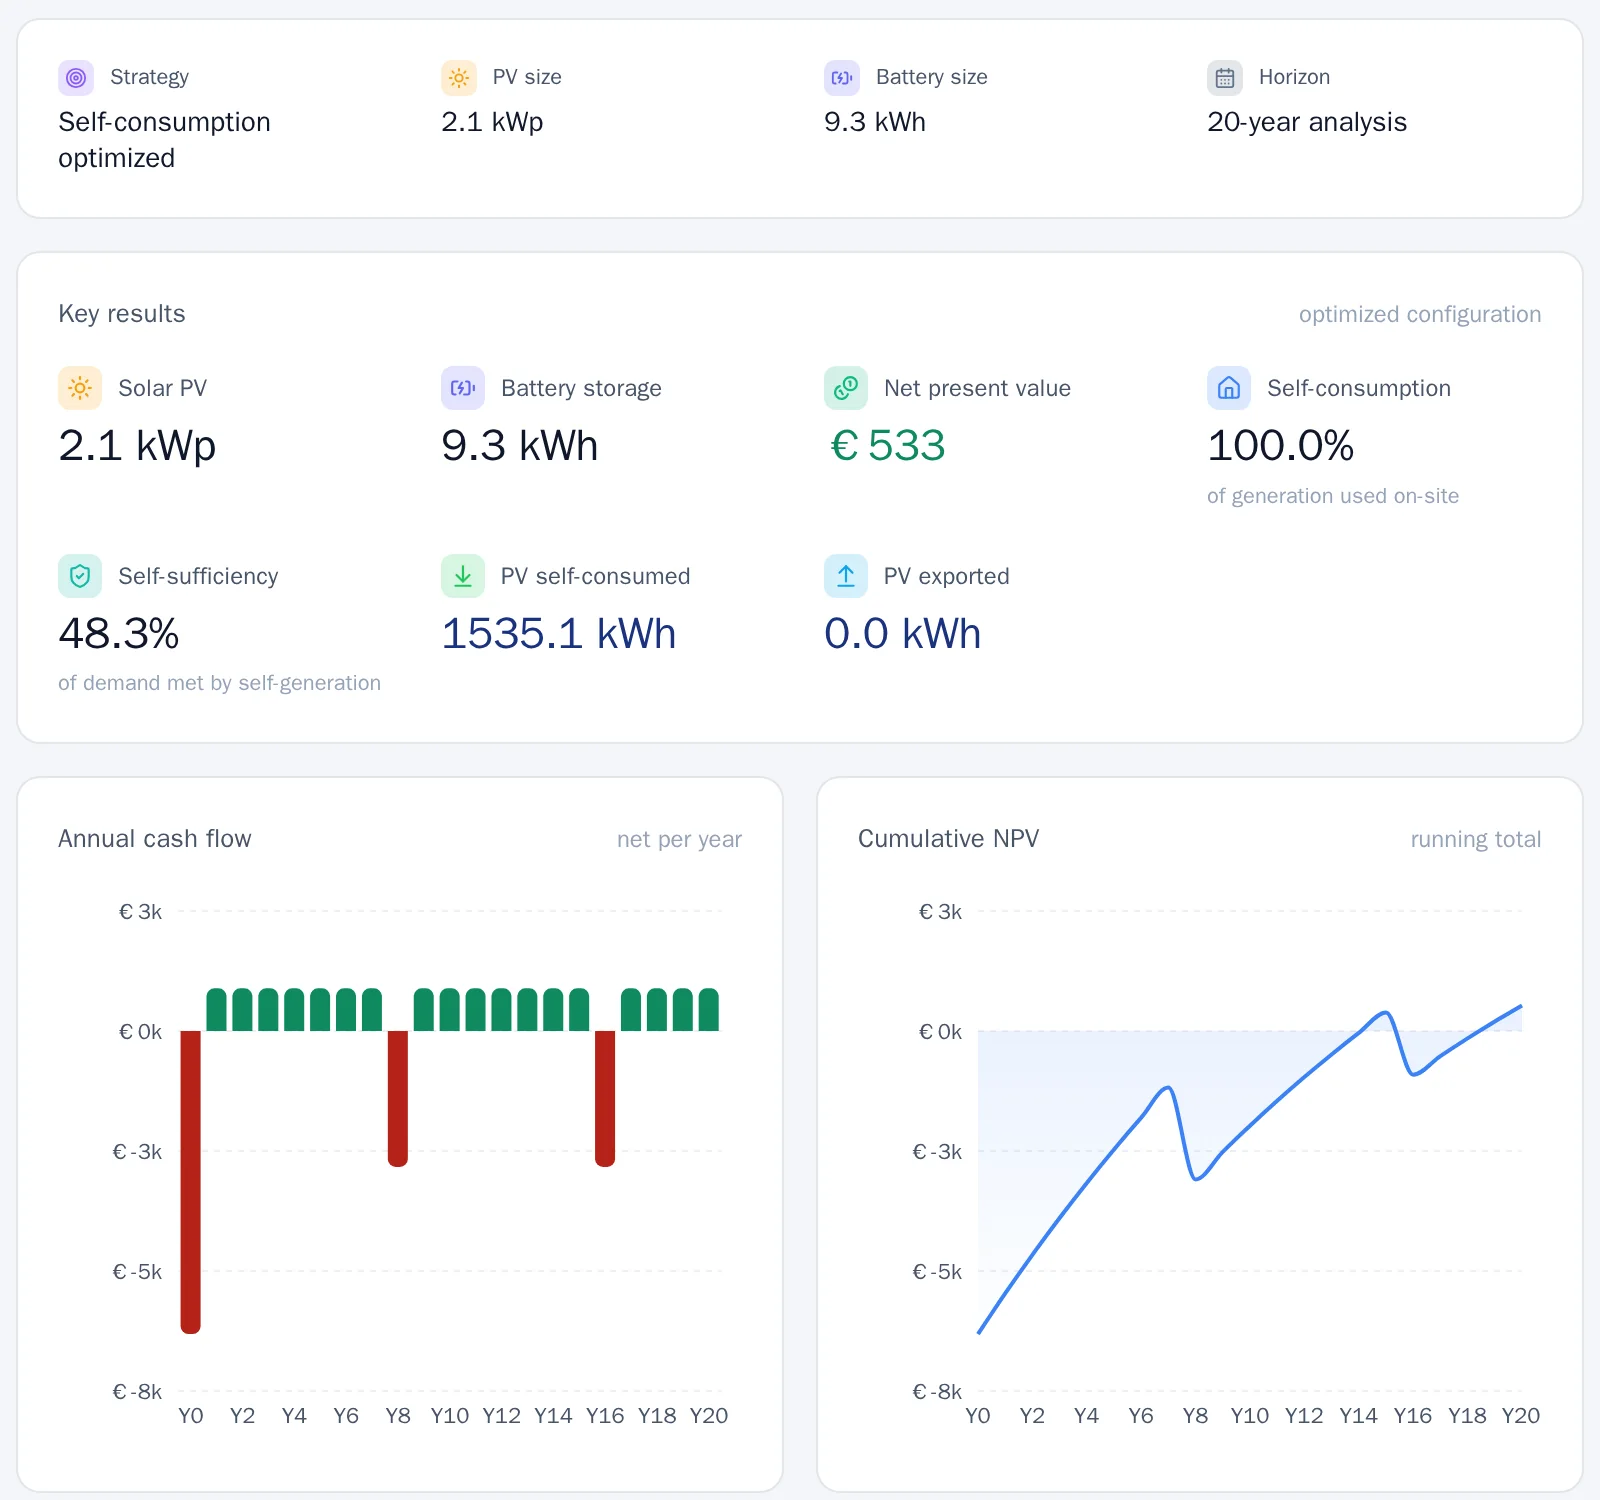Click the 'Cumulative NPV' chart title
The image size is (1600, 1500).
coord(949,839)
